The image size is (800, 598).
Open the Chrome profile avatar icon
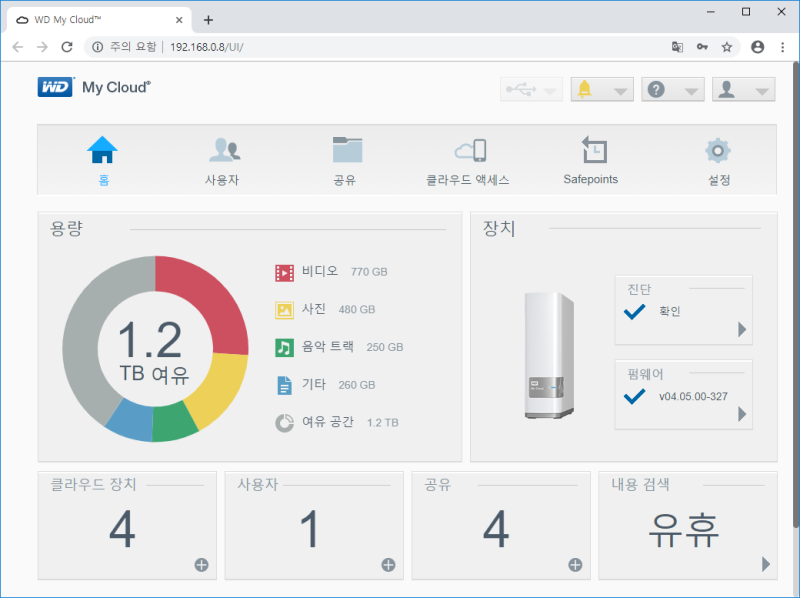click(758, 47)
